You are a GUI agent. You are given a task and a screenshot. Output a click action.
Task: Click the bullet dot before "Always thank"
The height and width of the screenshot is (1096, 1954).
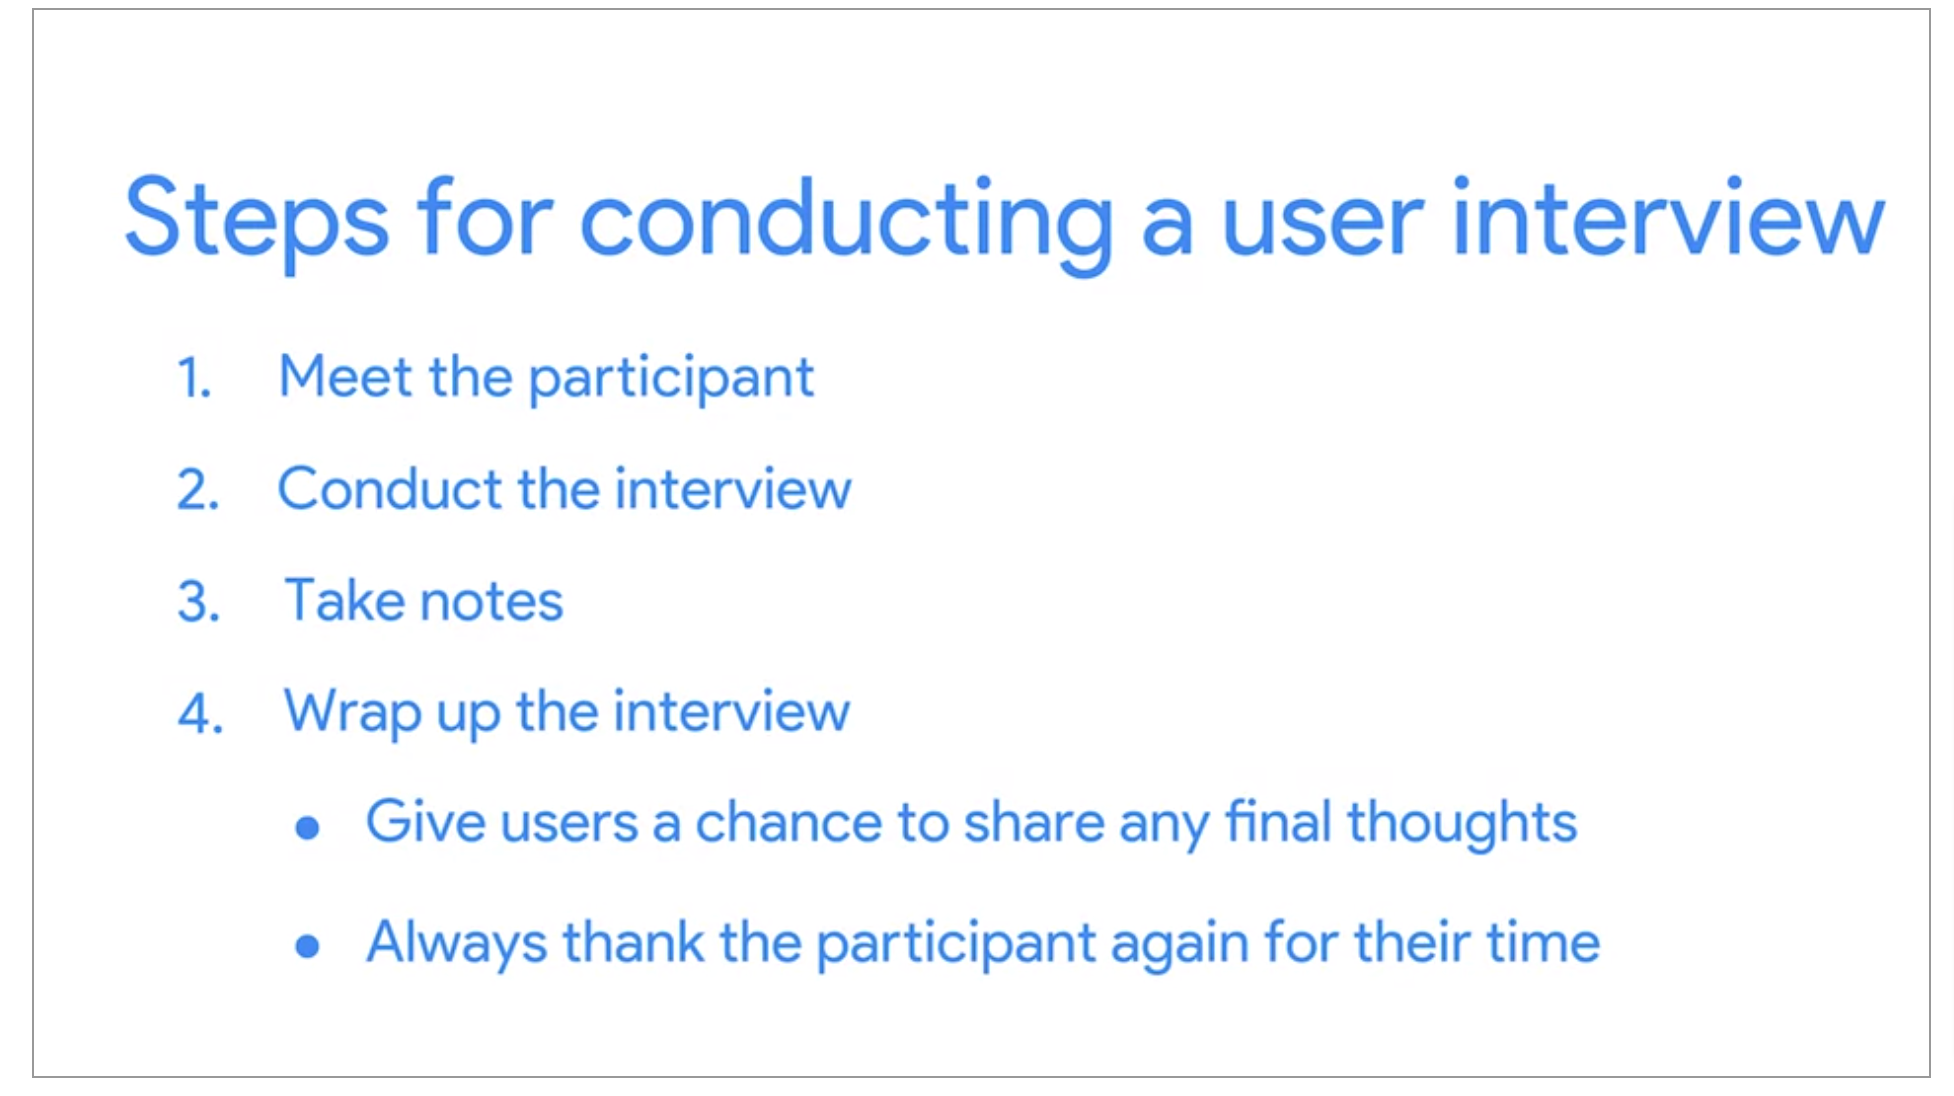[x=308, y=946]
